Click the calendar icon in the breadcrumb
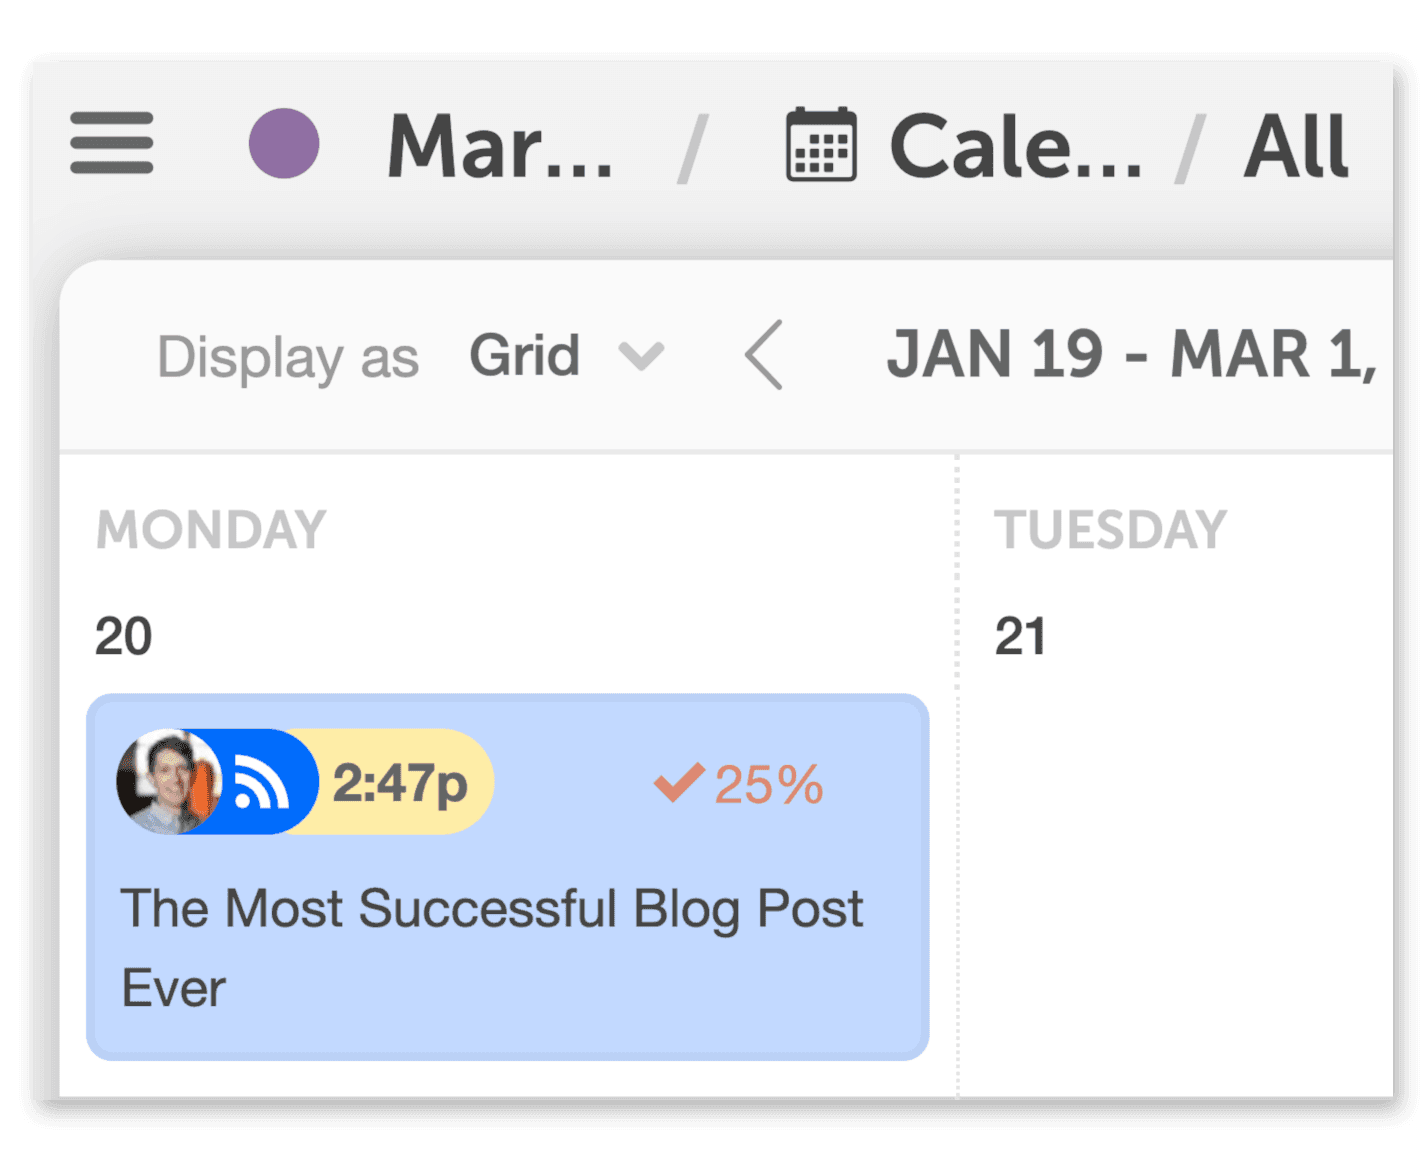The width and height of the screenshot is (1427, 1154). point(821,144)
